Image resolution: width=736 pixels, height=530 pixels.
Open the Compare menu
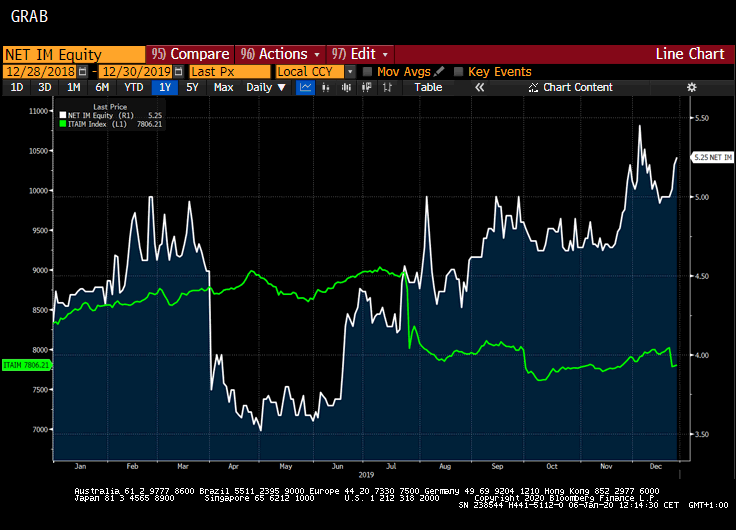[190, 54]
